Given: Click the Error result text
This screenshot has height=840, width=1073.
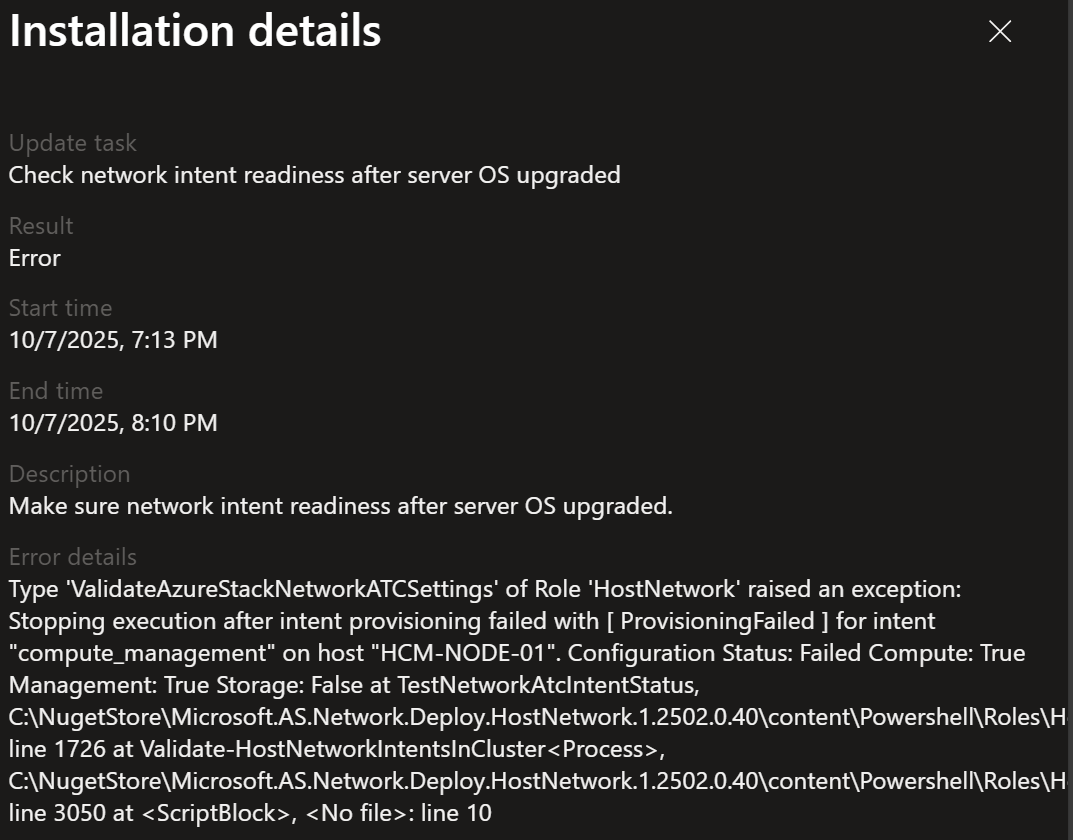Looking at the screenshot, I should tap(34, 258).
